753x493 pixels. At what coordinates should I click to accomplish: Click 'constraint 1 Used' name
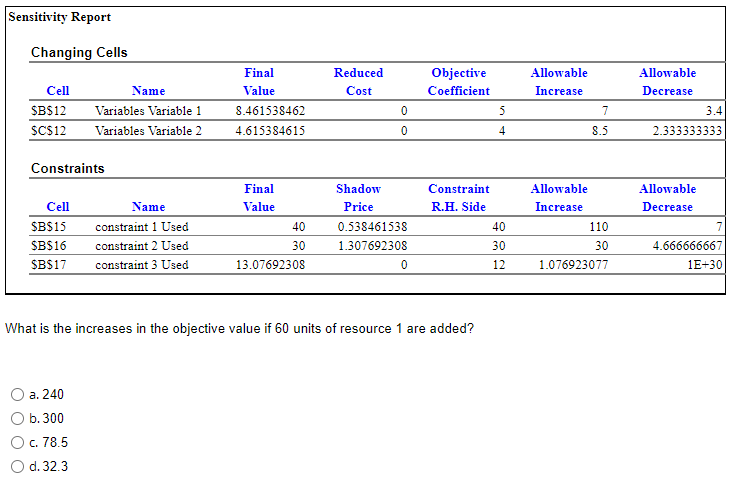(142, 227)
